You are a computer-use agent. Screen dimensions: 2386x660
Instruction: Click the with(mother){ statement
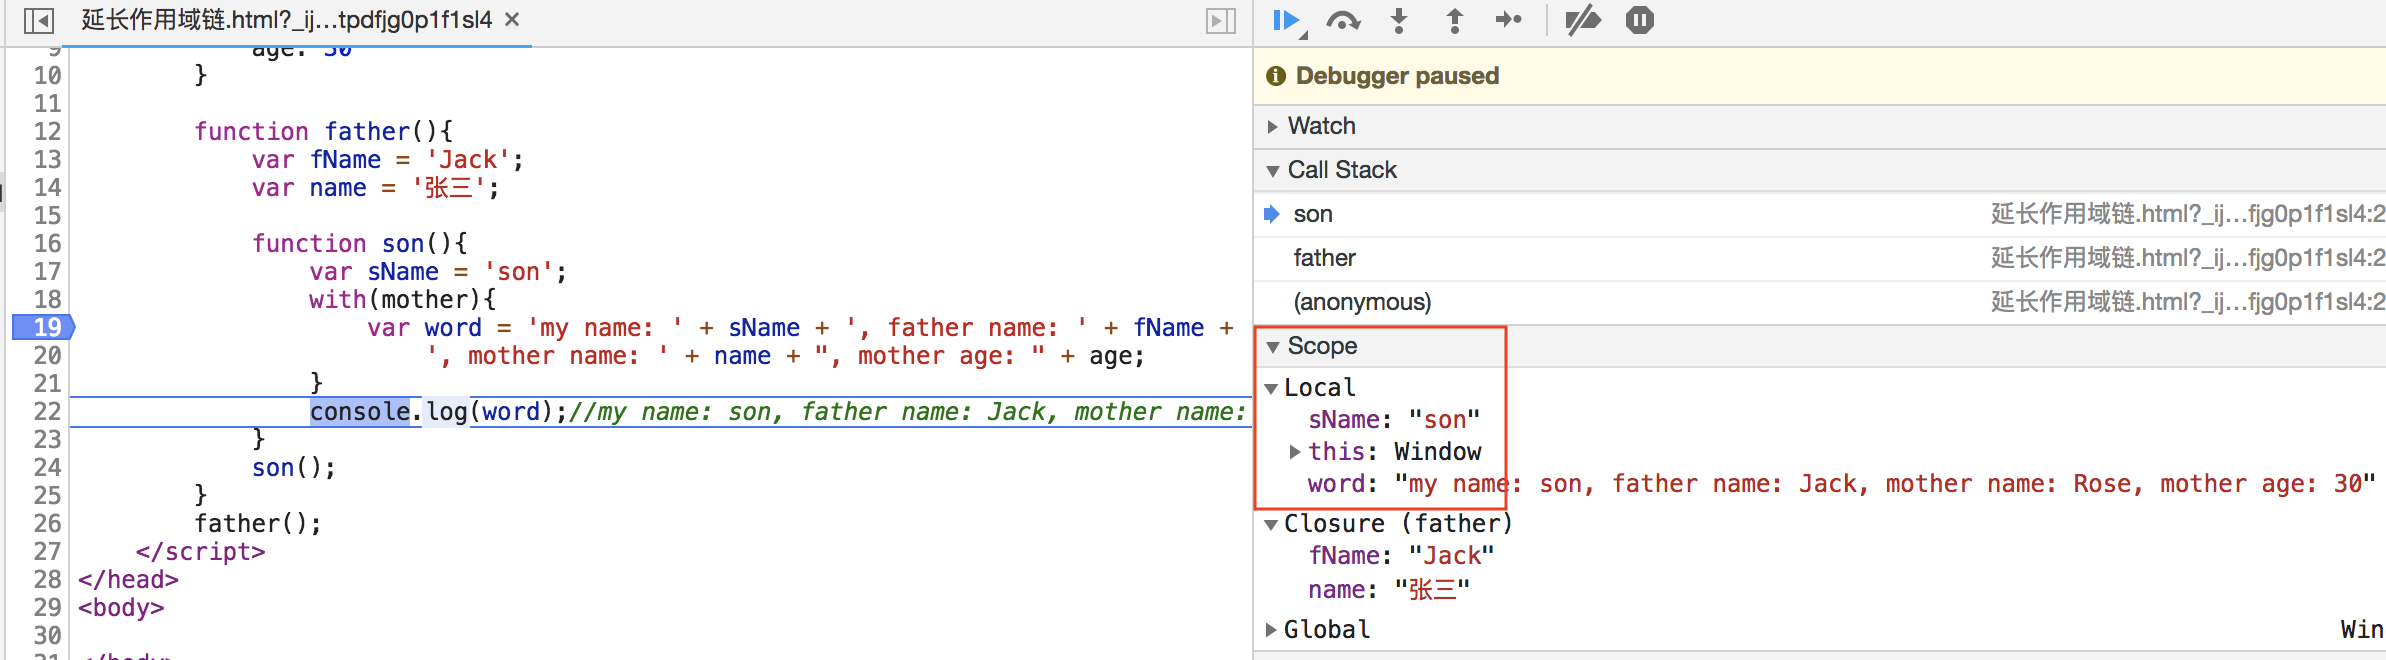(403, 300)
